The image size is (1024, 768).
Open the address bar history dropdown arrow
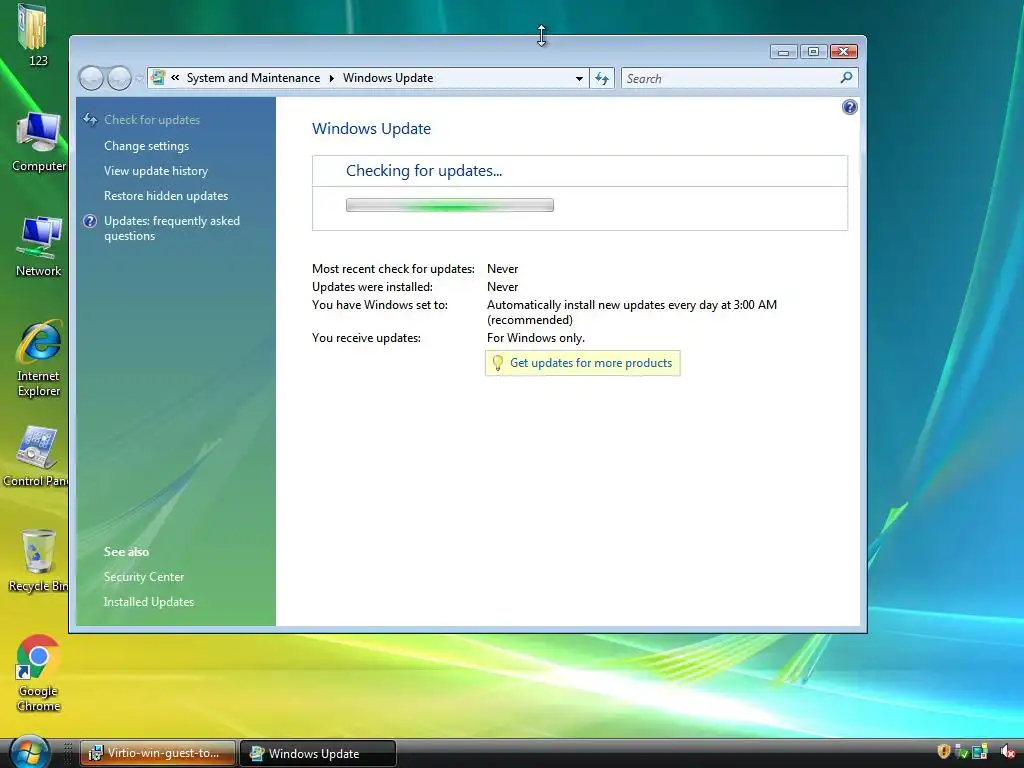(579, 78)
